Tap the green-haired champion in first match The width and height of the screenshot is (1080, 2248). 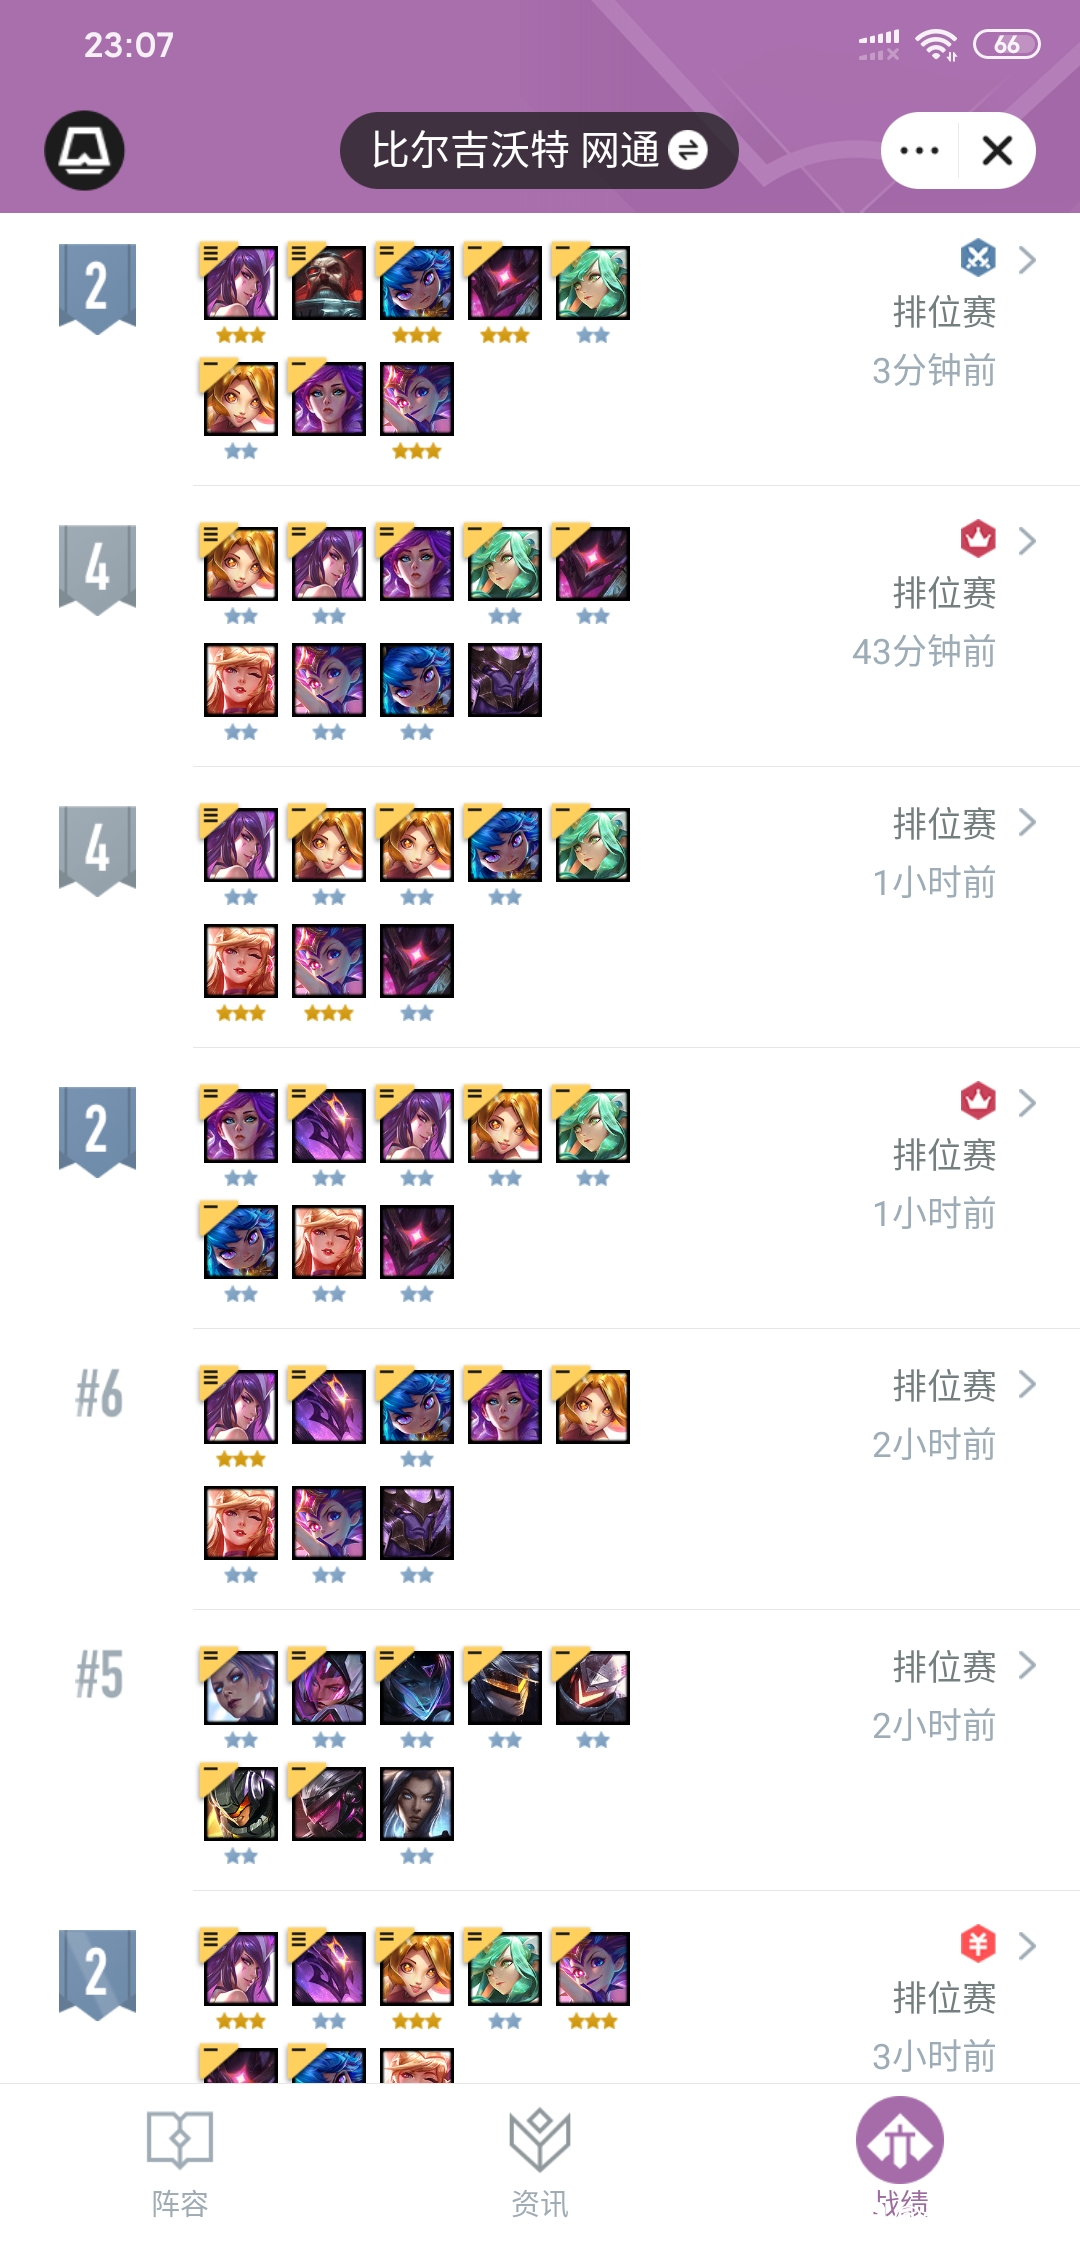coord(593,284)
